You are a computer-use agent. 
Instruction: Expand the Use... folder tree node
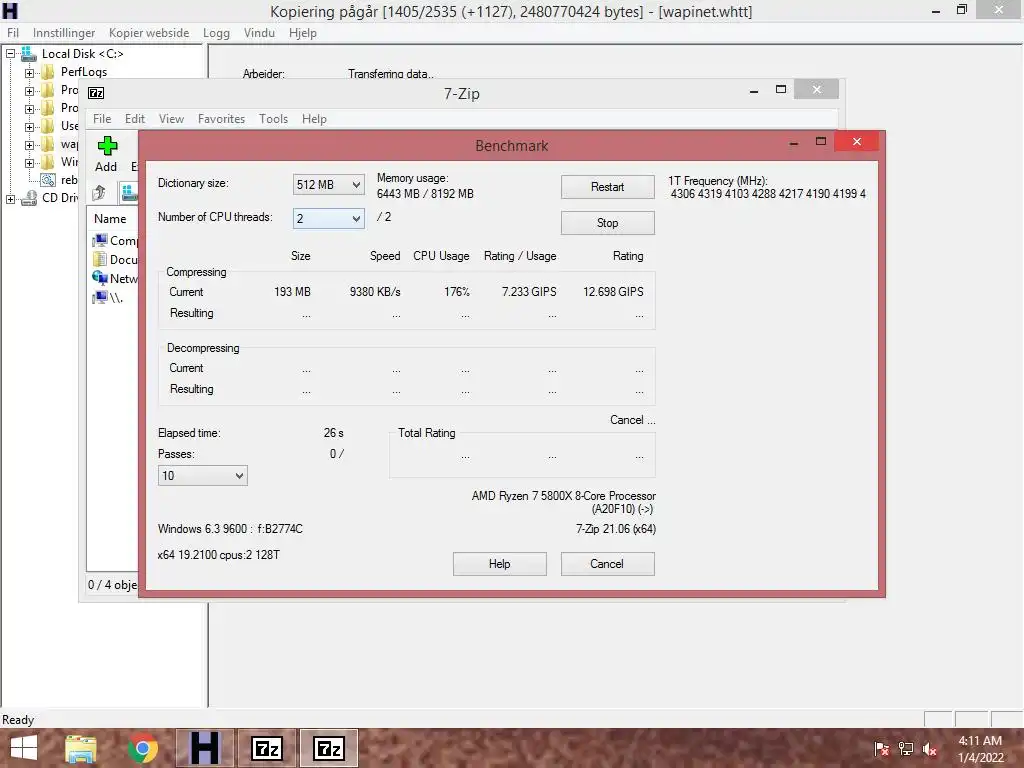[x=29, y=127]
